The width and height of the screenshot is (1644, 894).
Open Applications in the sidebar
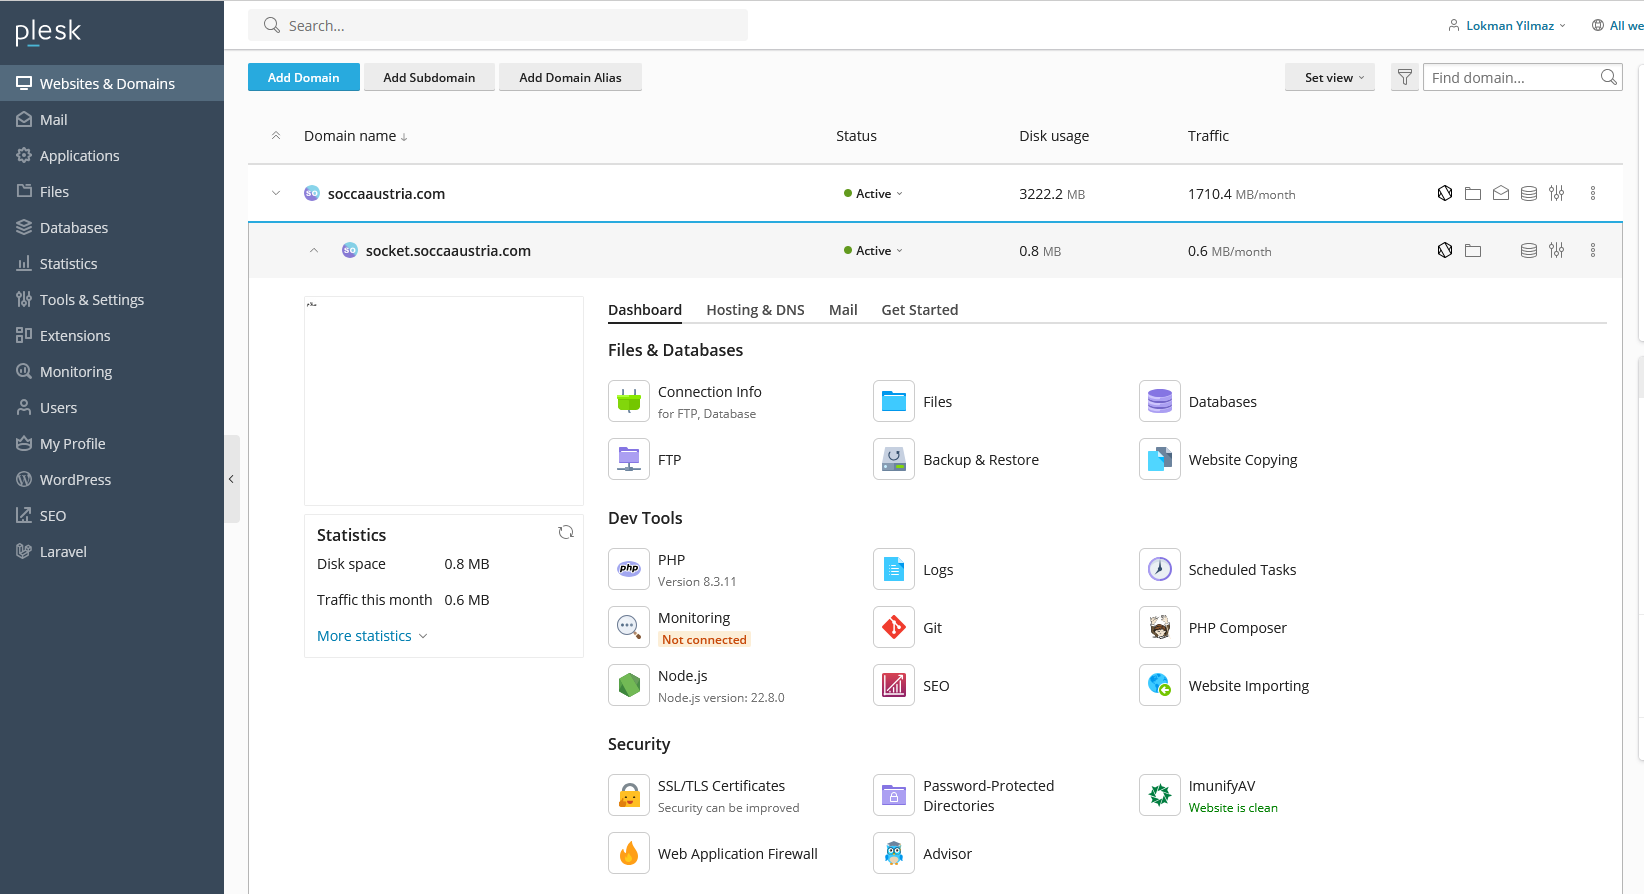tap(112, 155)
